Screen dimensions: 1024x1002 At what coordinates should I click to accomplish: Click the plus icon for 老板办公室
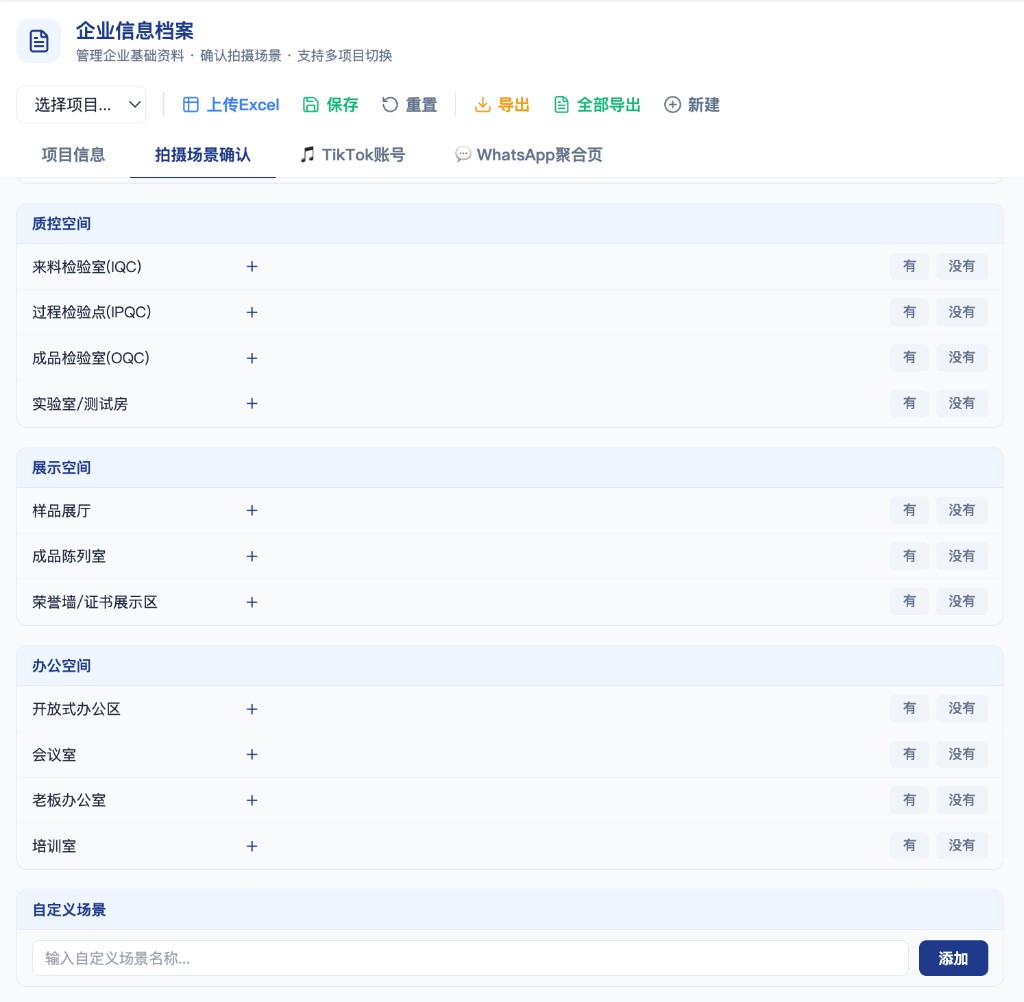click(x=252, y=800)
